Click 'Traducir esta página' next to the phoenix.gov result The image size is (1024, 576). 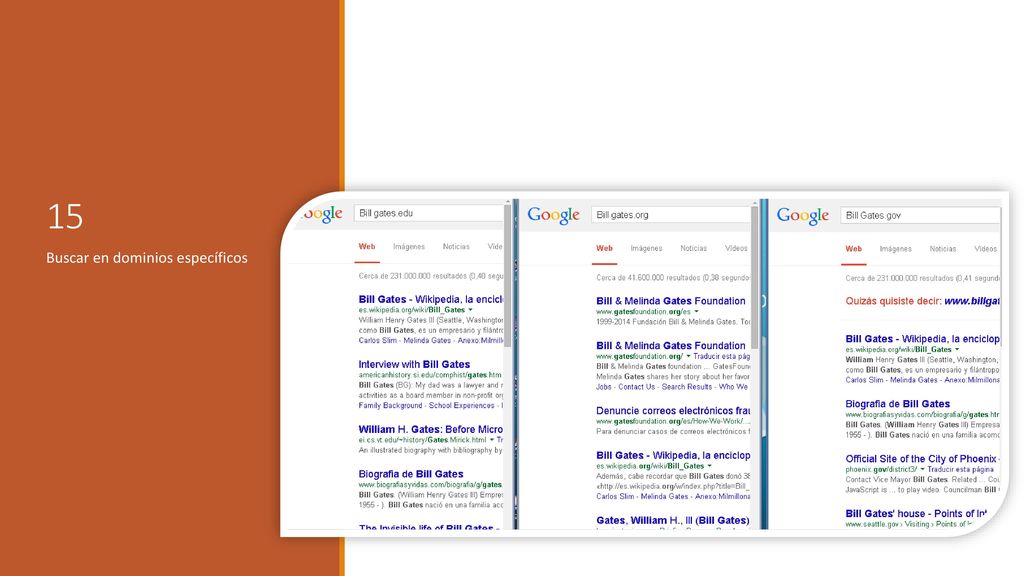(x=961, y=470)
